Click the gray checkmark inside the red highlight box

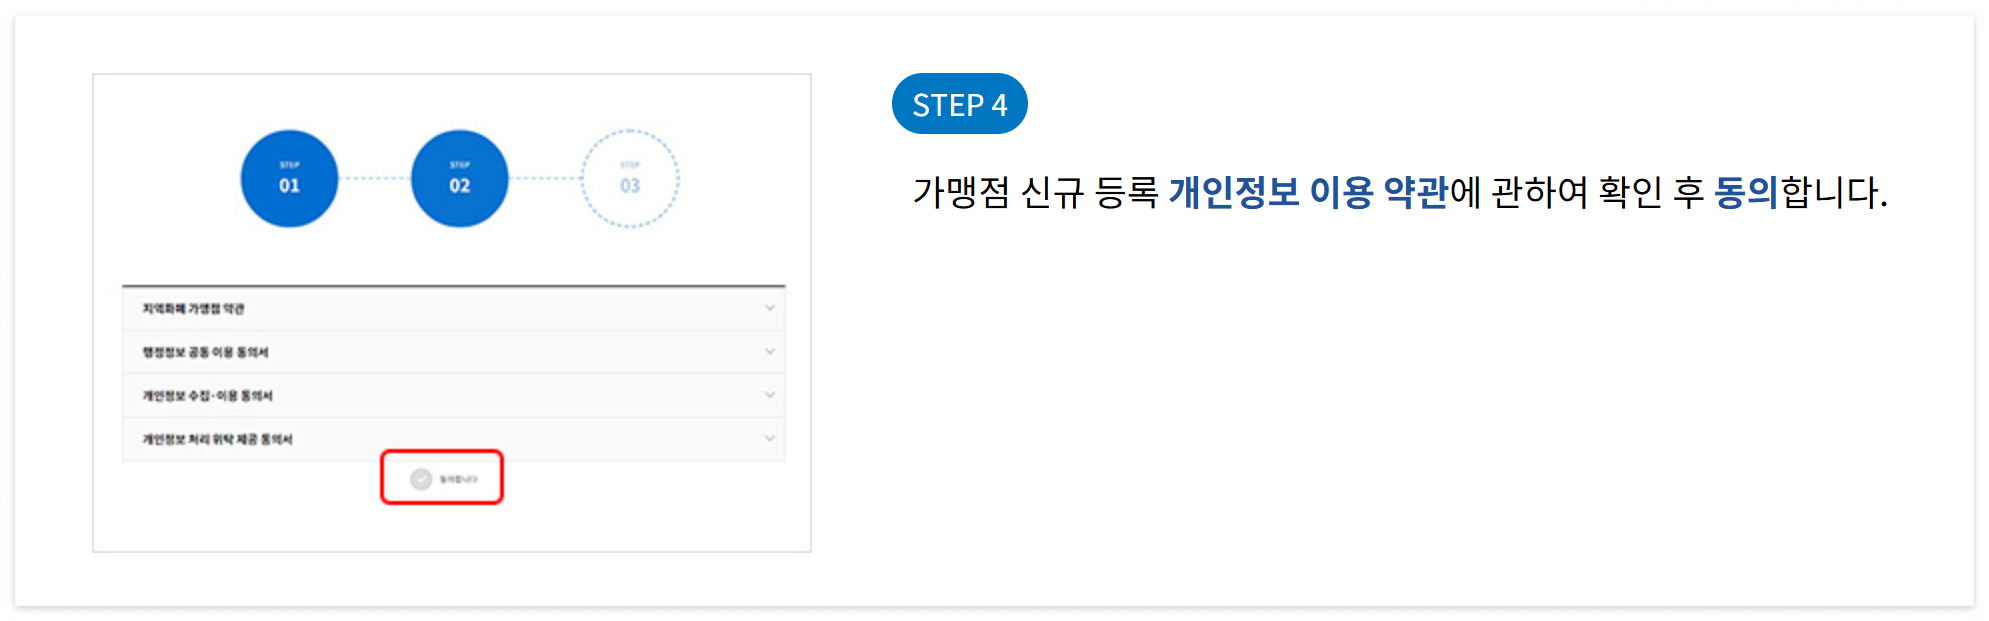[421, 478]
